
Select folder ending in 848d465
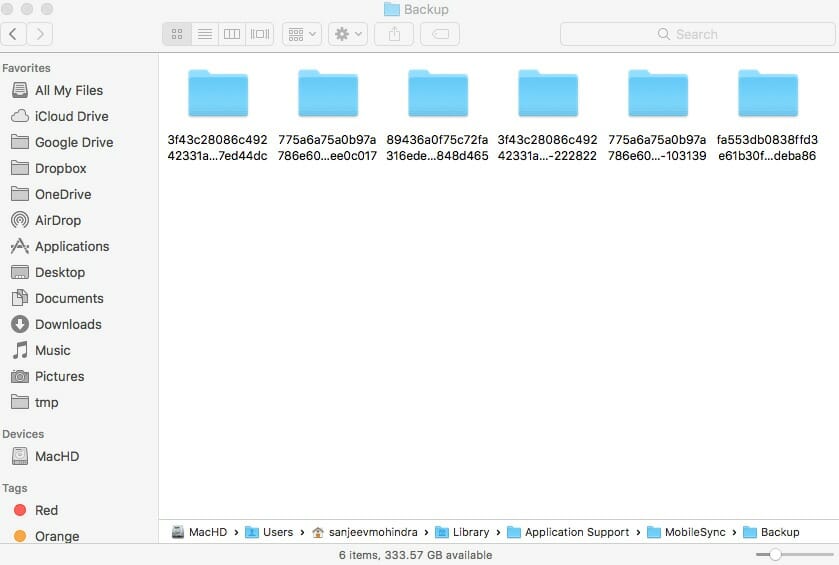tap(438, 116)
